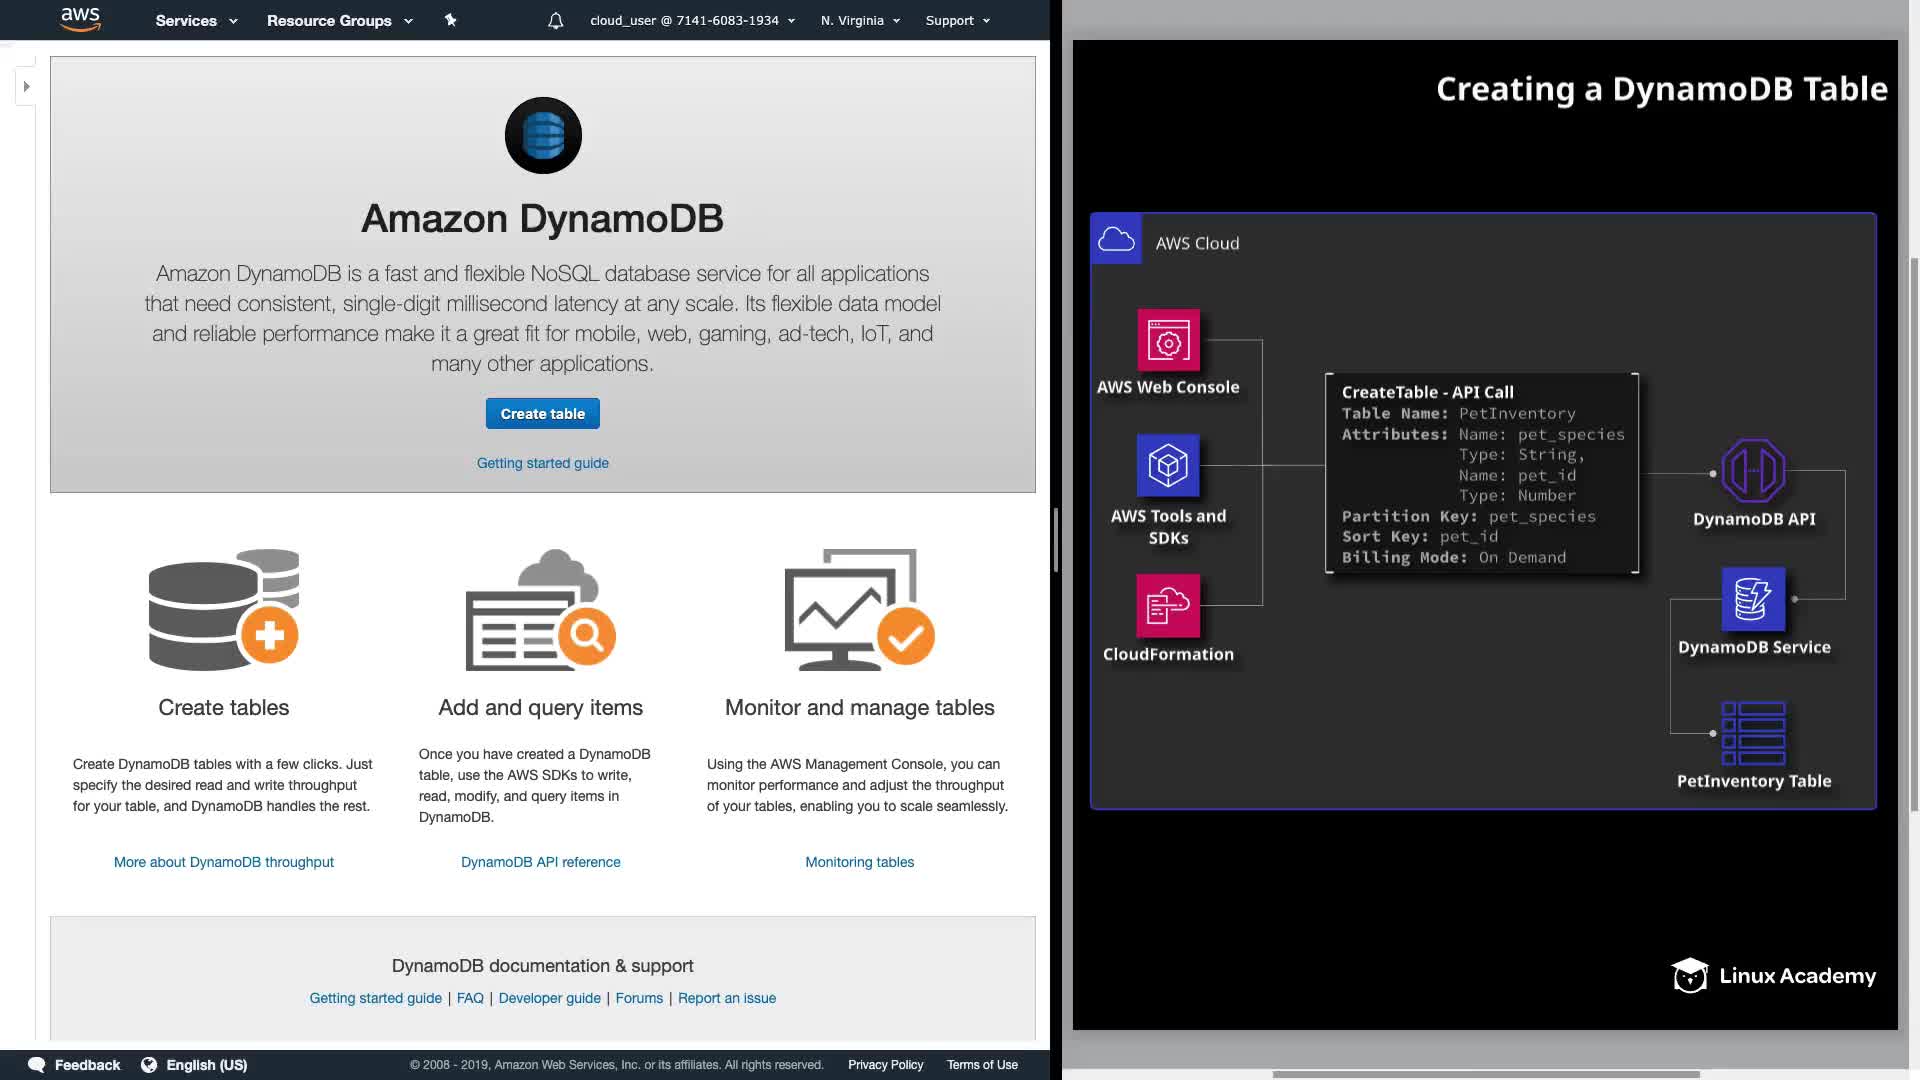This screenshot has width=1920, height=1080.
Task: Click the pin shortcuts icon in navbar
Action: pyautogui.click(x=450, y=20)
